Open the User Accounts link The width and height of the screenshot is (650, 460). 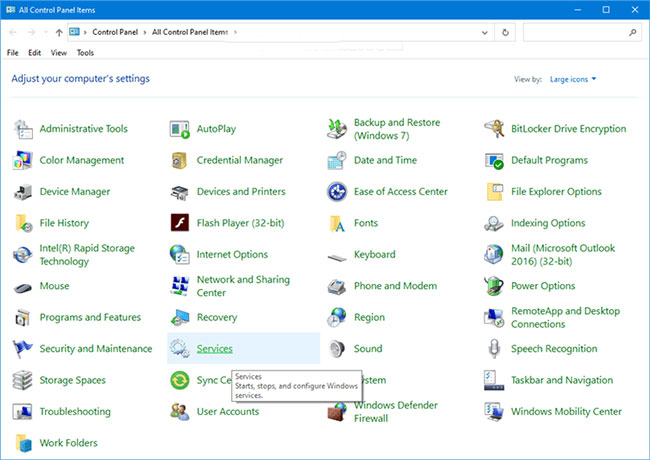(x=228, y=412)
